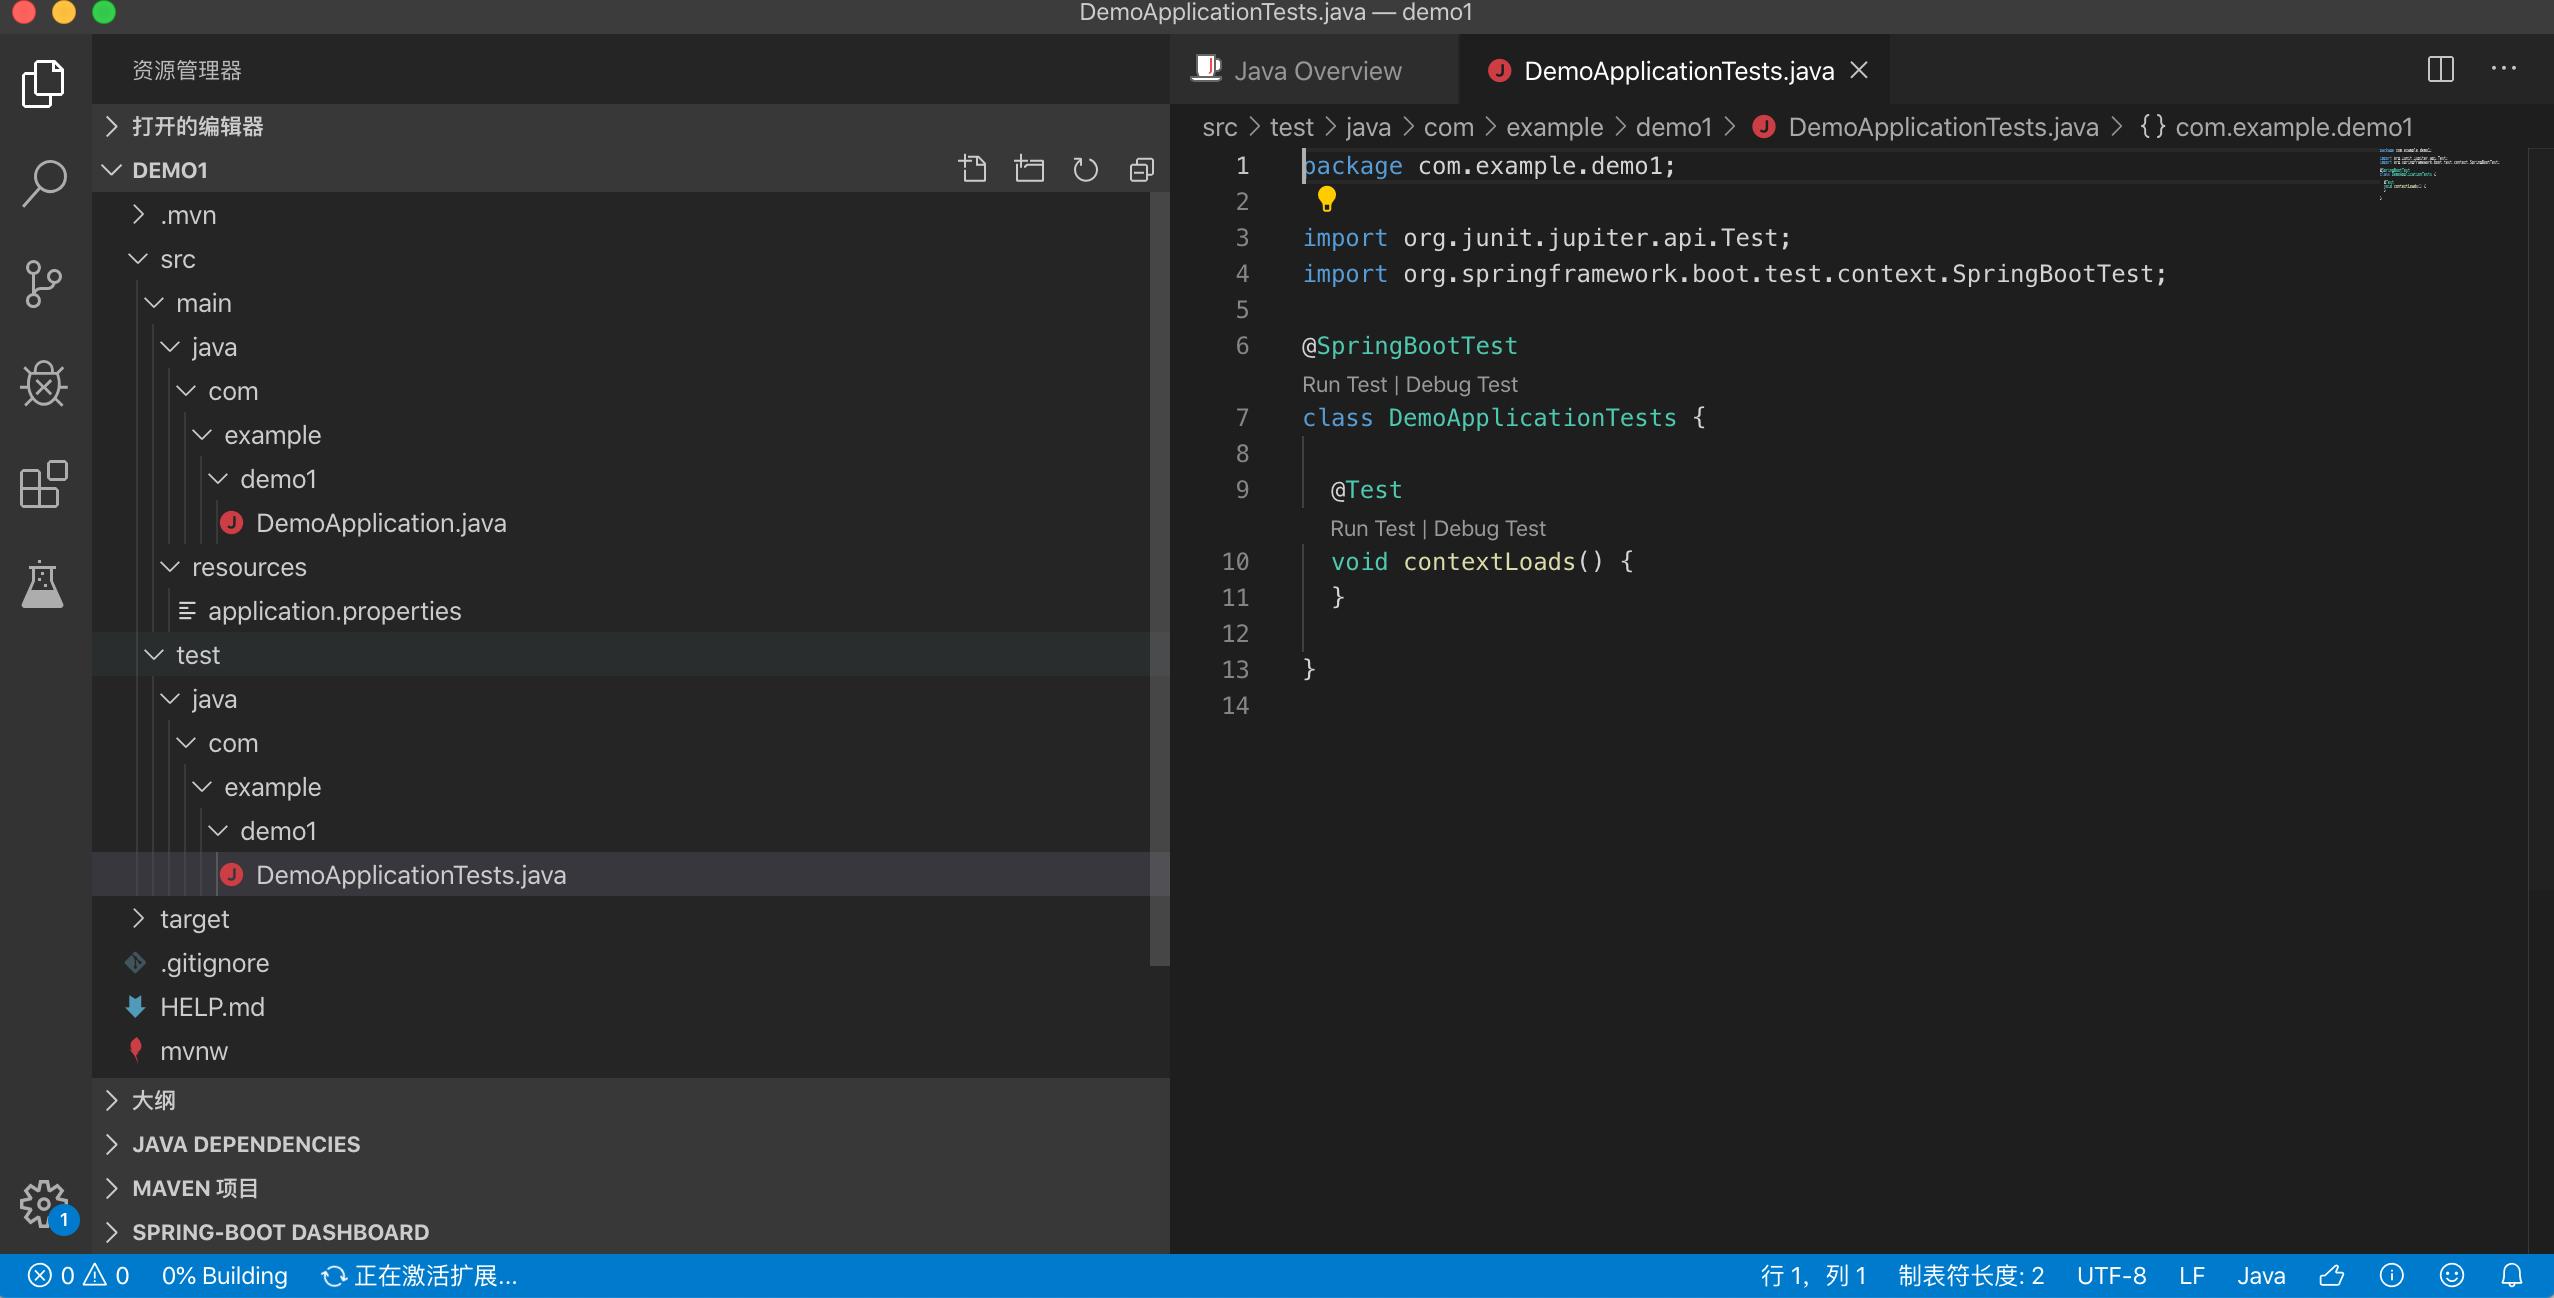
Task: Collapse all folders using the collapse icon
Action: point(1139,169)
